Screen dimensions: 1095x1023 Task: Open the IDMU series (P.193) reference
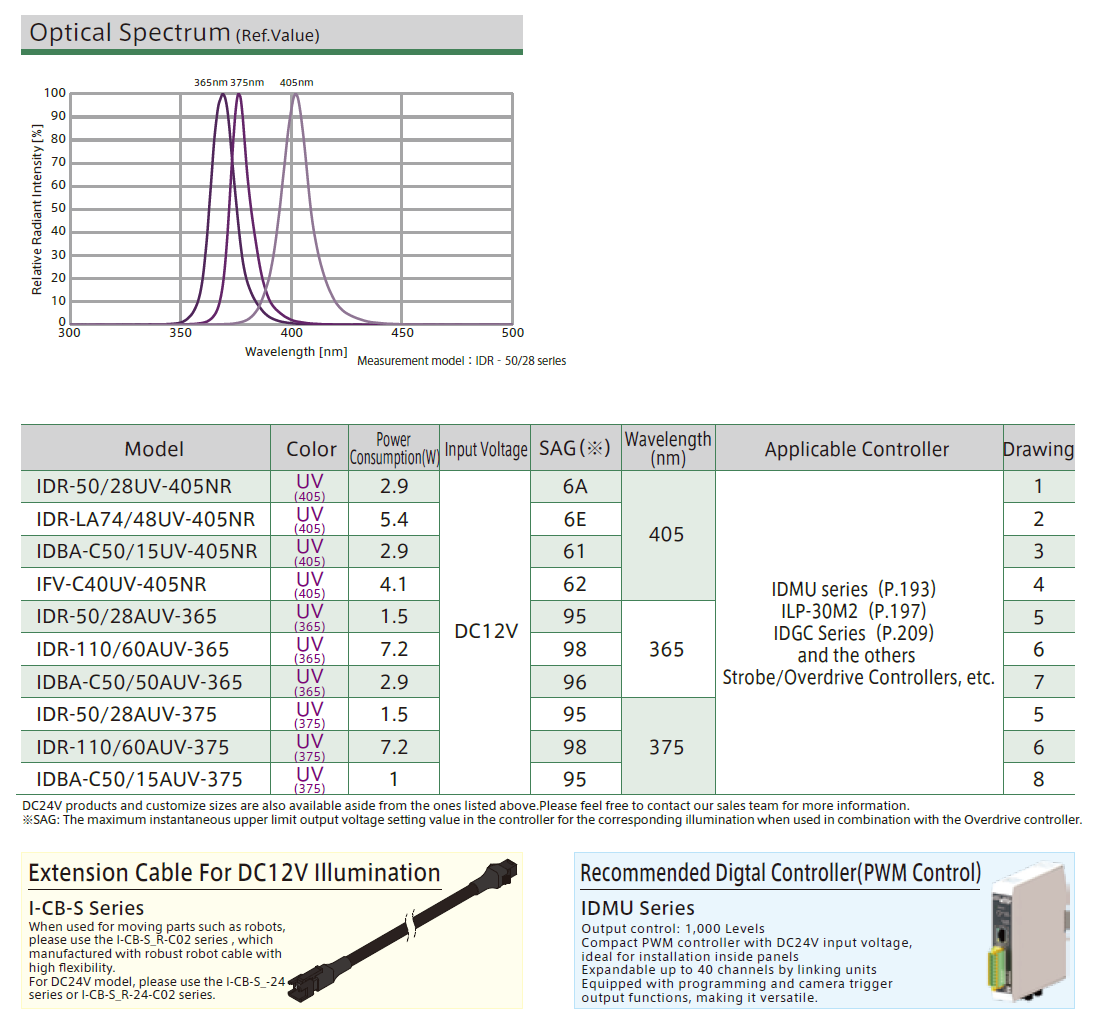click(x=854, y=589)
